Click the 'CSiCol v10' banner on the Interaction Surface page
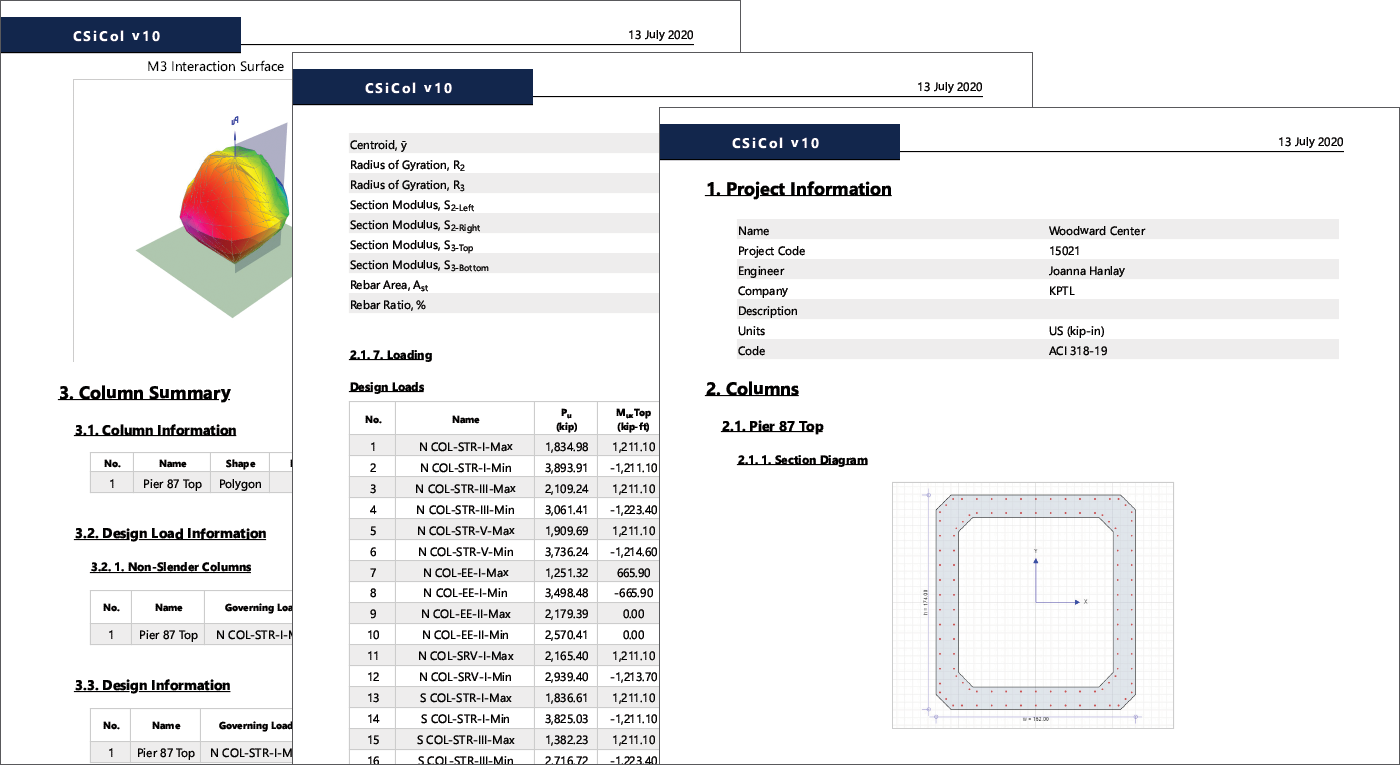Viewport: 1400px width, 765px height. point(120,35)
